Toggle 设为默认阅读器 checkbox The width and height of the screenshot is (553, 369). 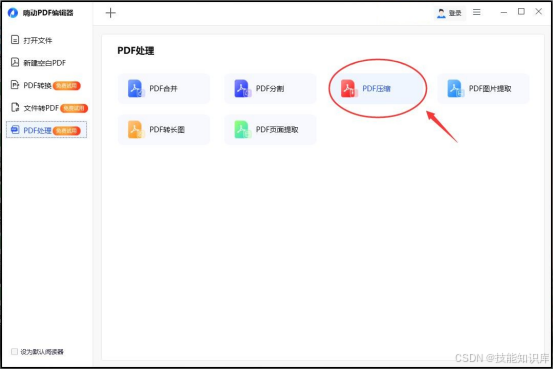tap(14, 351)
